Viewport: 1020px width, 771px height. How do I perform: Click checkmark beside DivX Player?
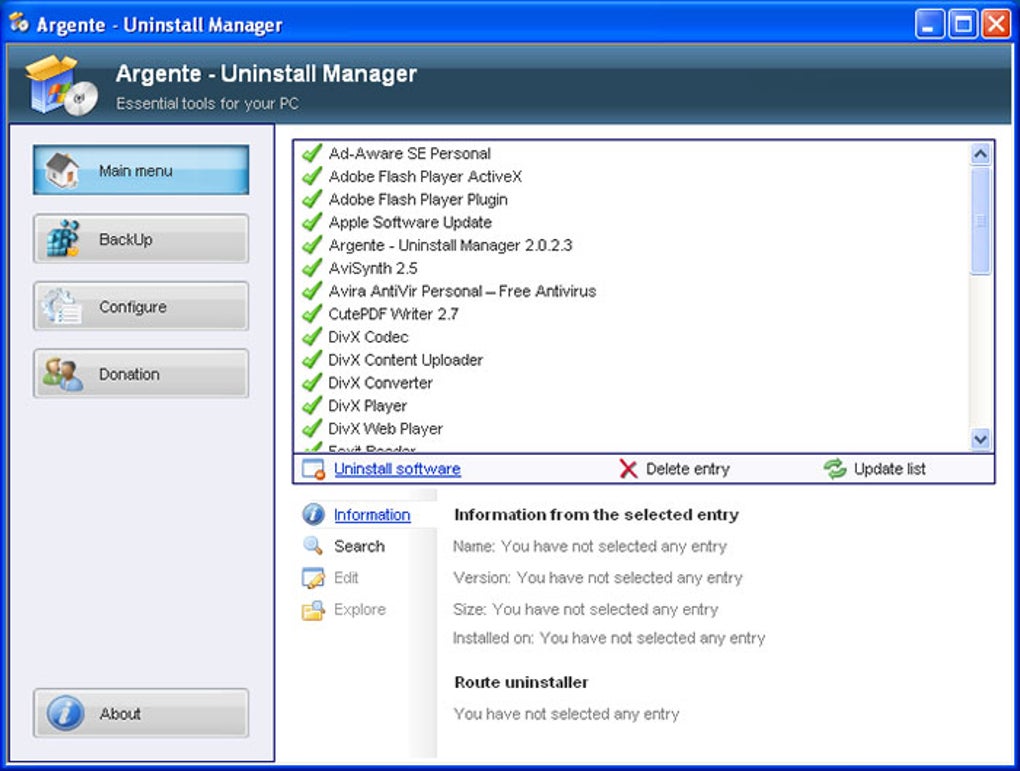[x=312, y=405]
